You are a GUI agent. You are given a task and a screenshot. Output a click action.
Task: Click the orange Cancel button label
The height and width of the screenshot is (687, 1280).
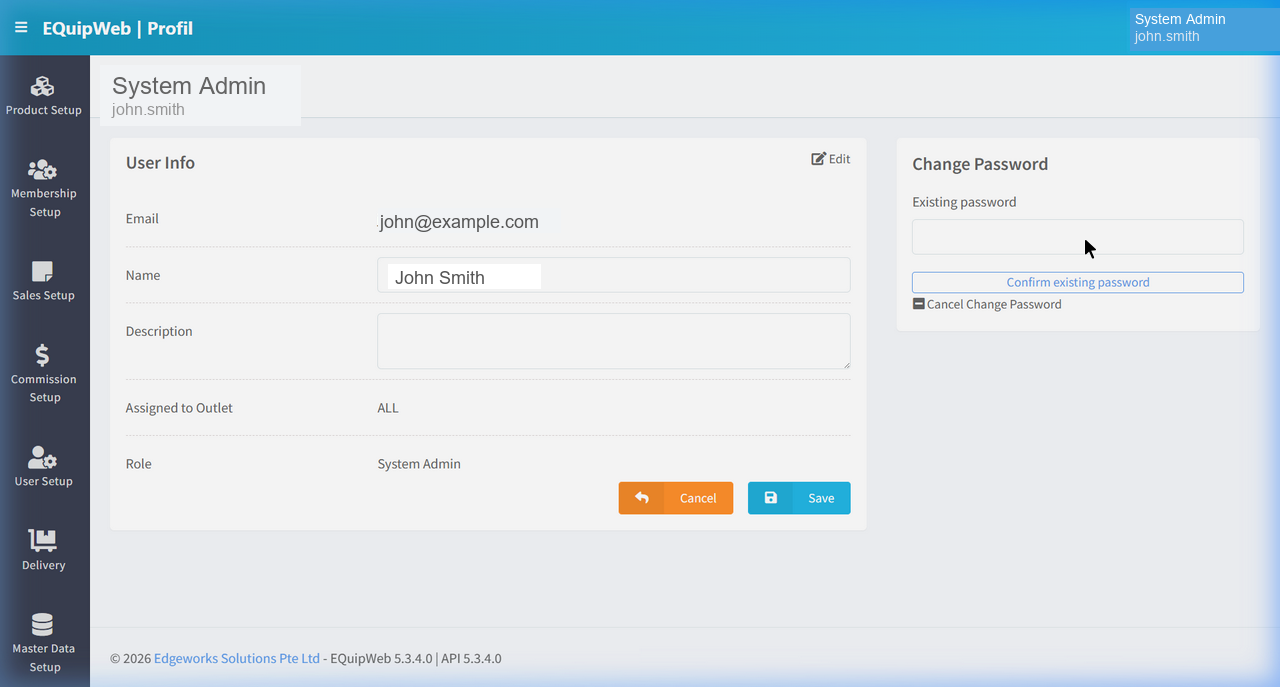698,498
